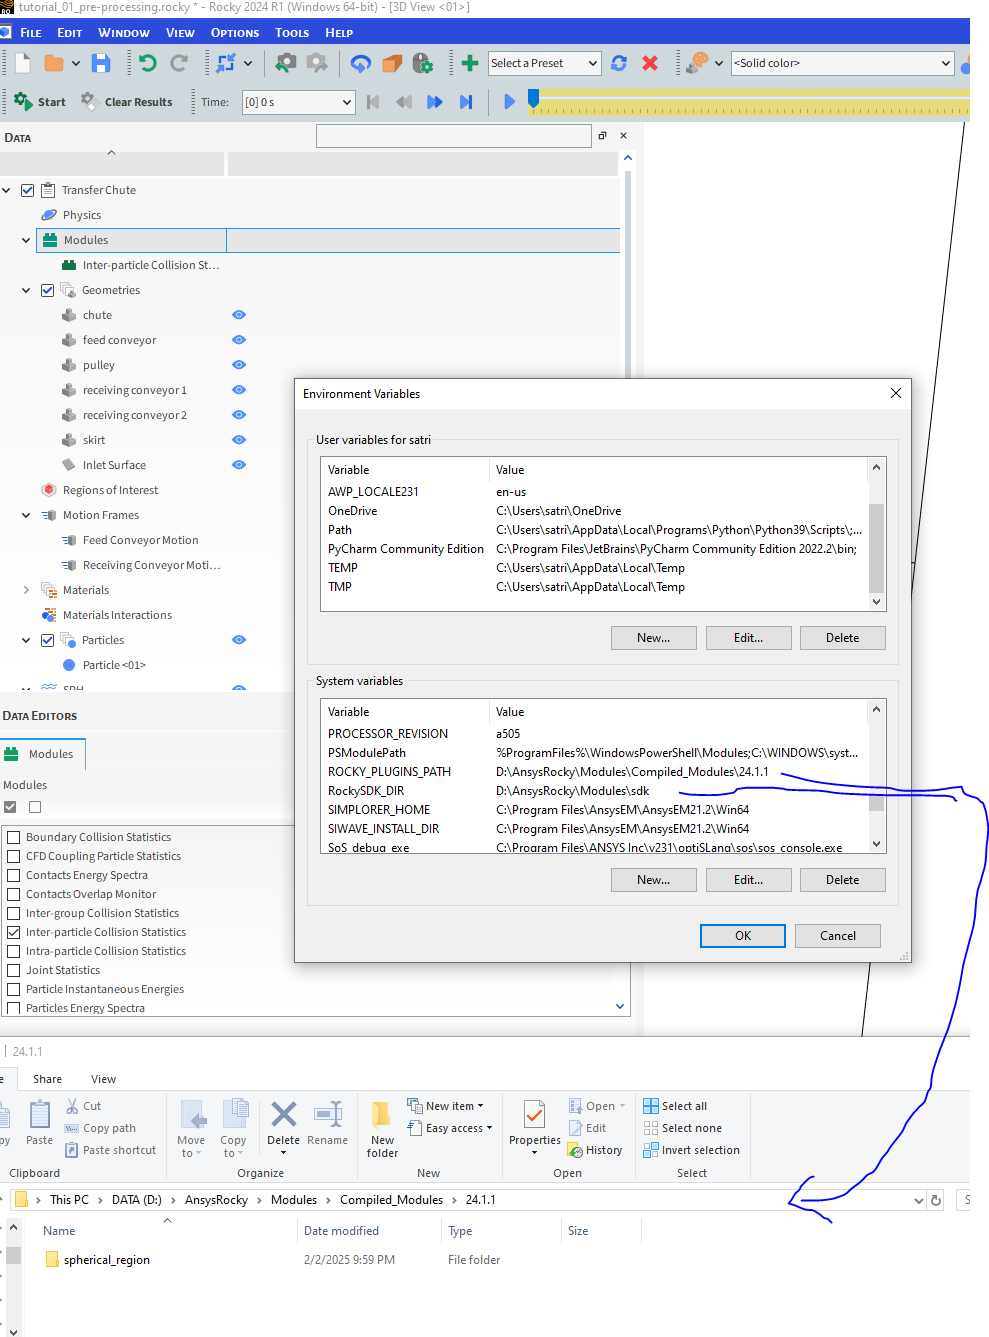
Task: Click the color palette icon
Action: point(698,63)
